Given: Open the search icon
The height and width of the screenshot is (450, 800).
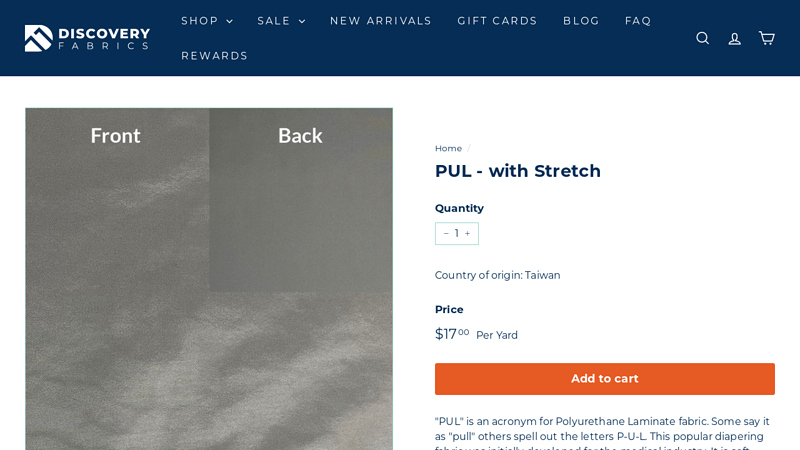Looking at the screenshot, I should click(702, 38).
